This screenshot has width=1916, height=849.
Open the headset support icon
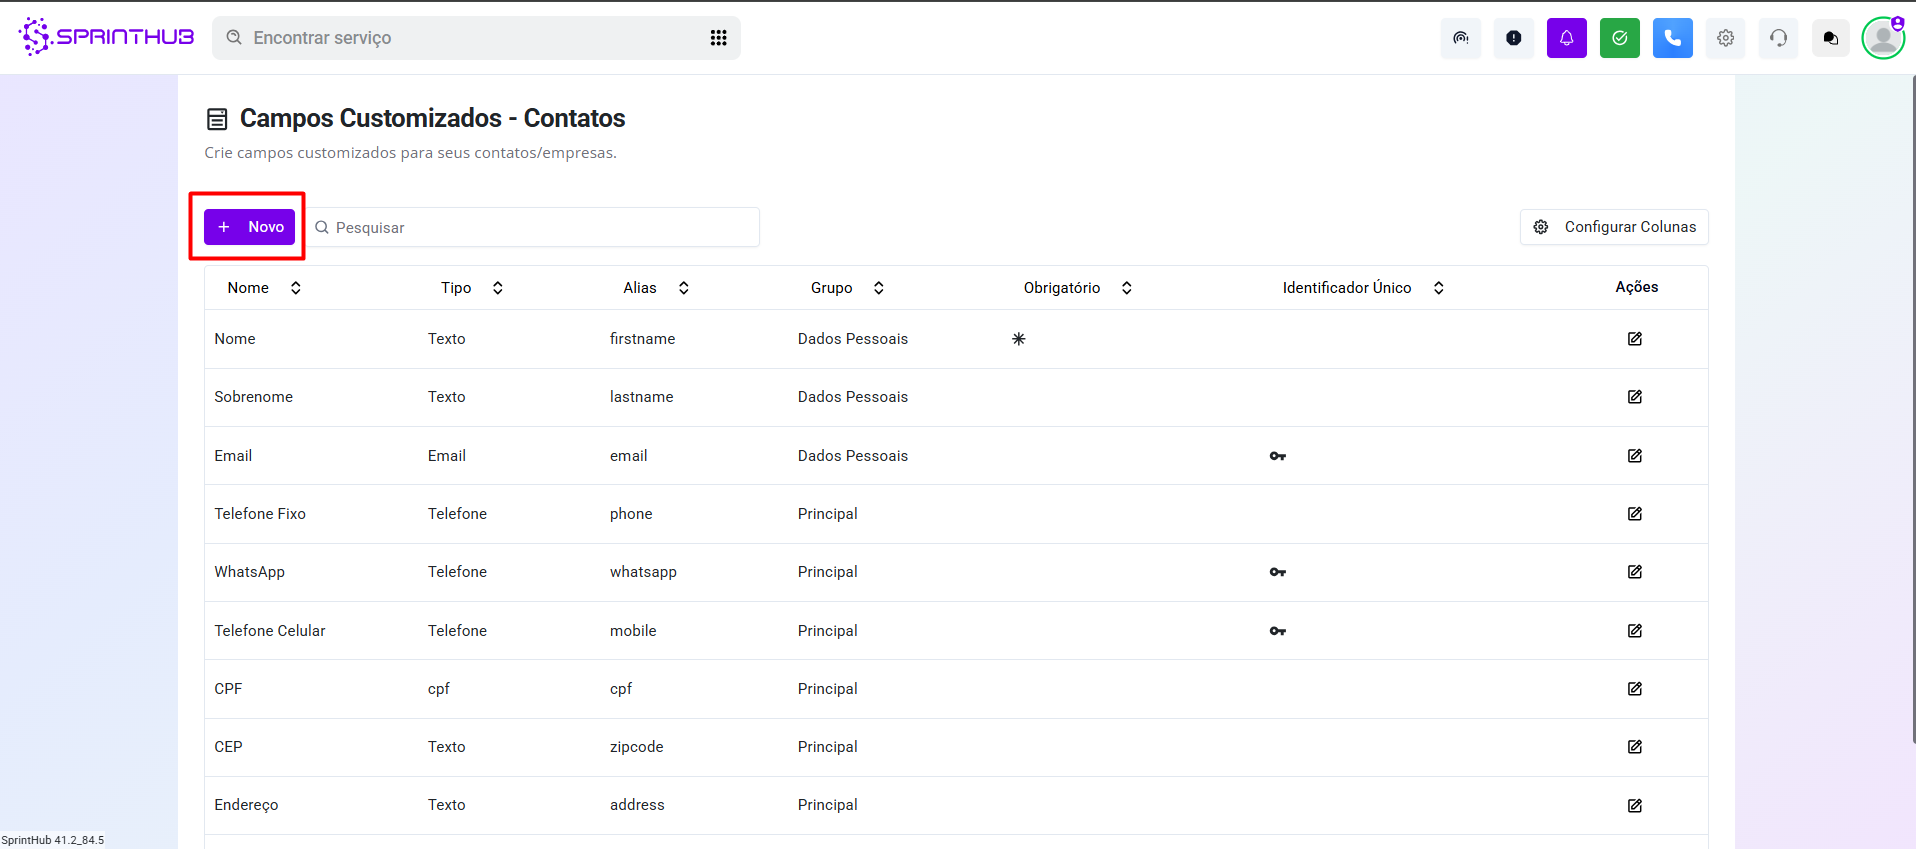[1778, 38]
